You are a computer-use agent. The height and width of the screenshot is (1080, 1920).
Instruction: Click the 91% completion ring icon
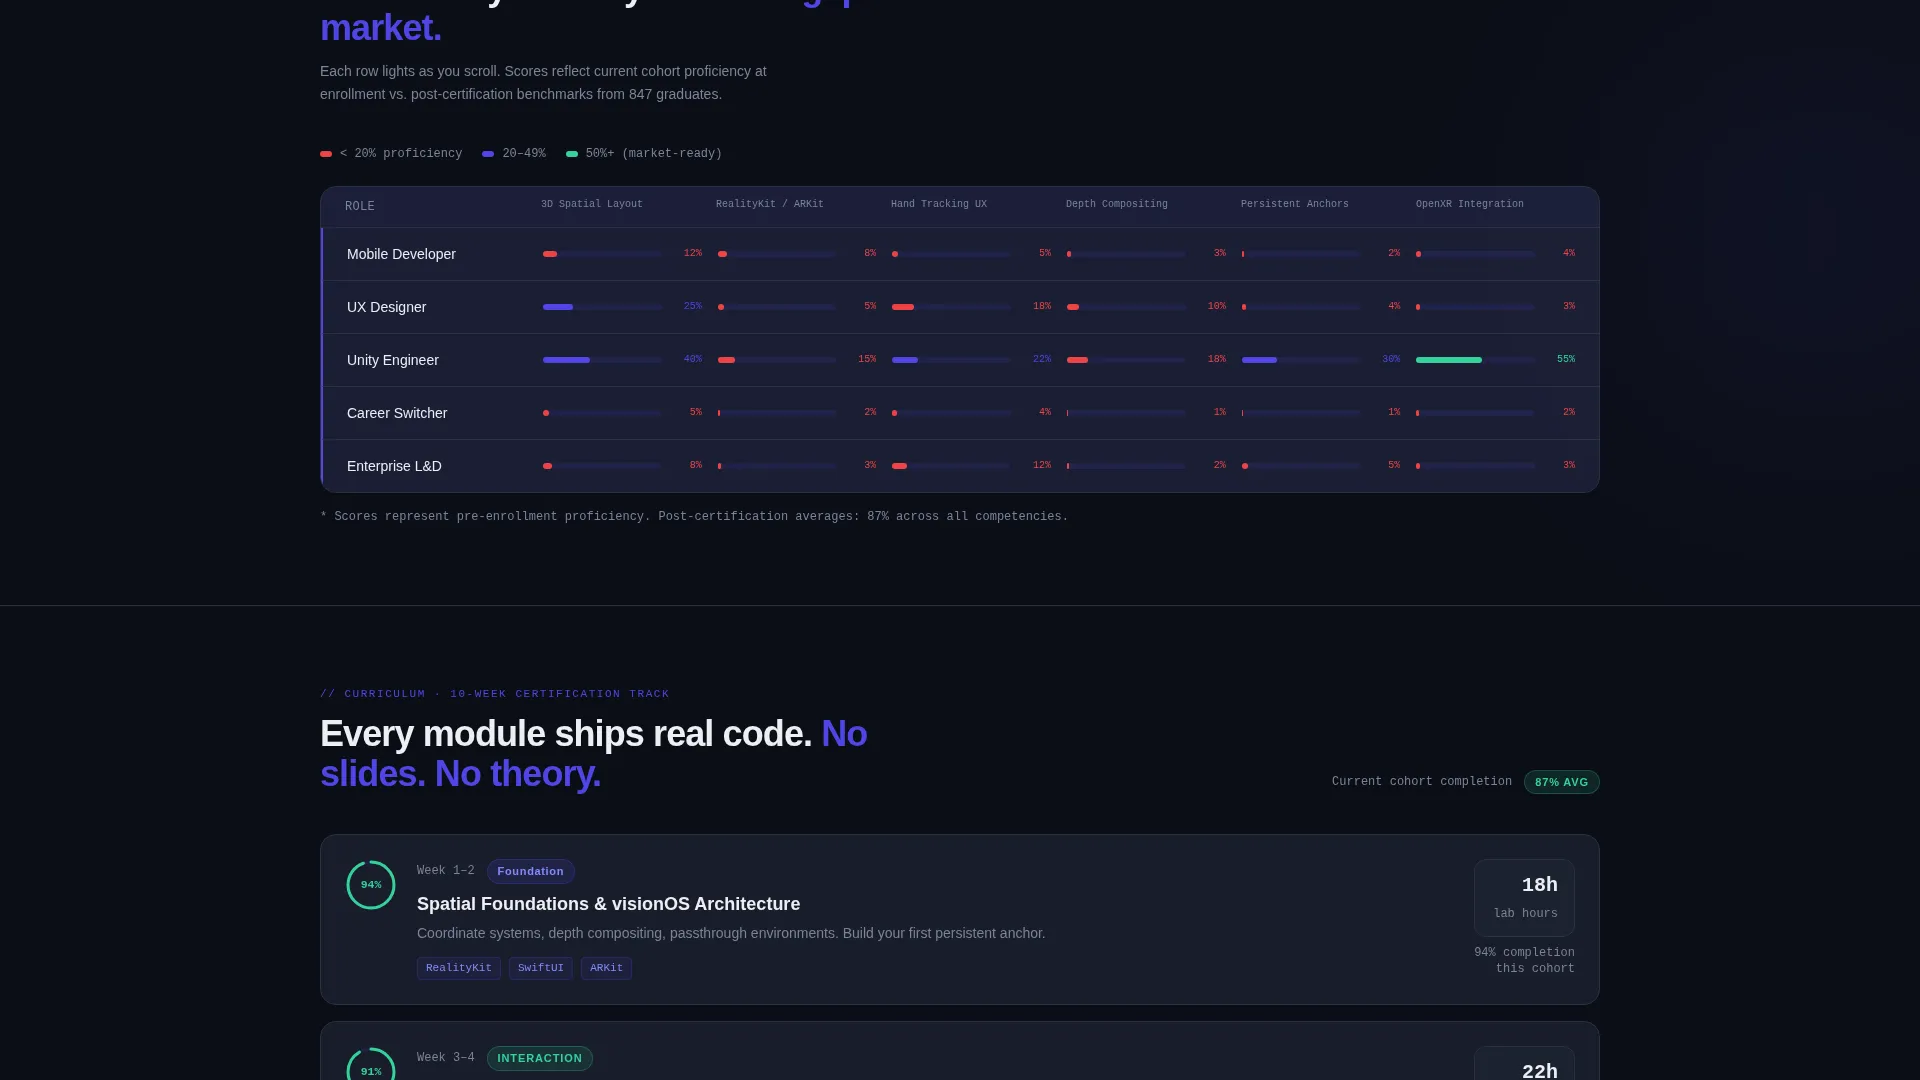(x=371, y=1064)
